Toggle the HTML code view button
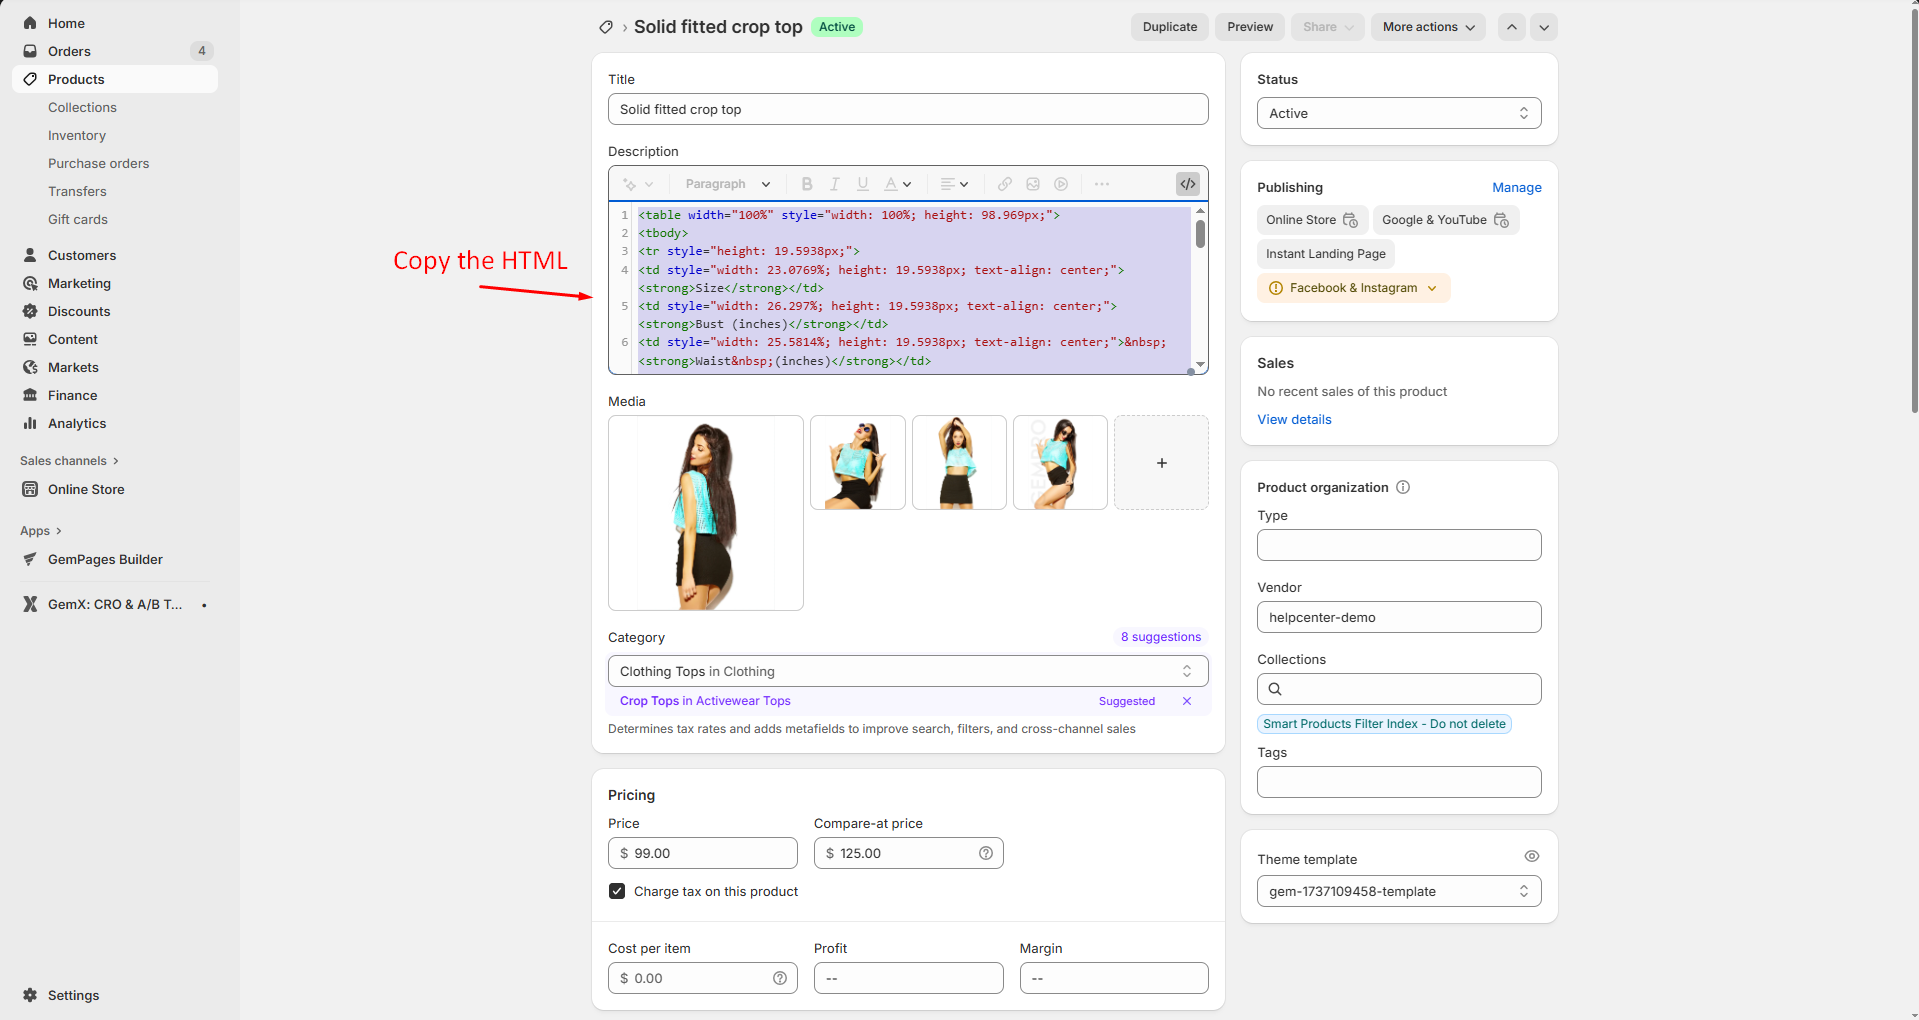This screenshot has width=1919, height=1020. pyautogui.click(x=1187, y=184)
